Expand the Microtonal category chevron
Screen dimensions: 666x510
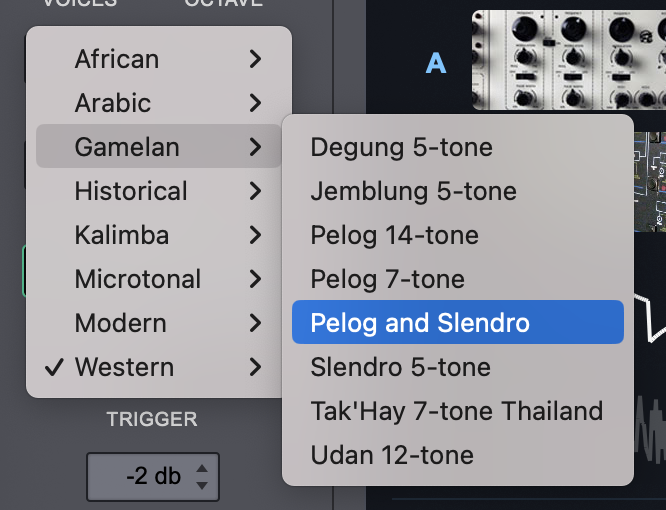click(255, 279)
